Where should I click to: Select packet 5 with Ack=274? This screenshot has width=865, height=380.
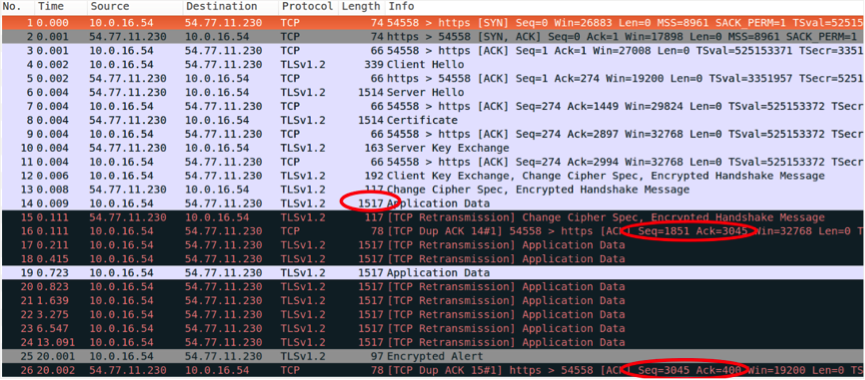pyautogui.click(x=432, y=78)
